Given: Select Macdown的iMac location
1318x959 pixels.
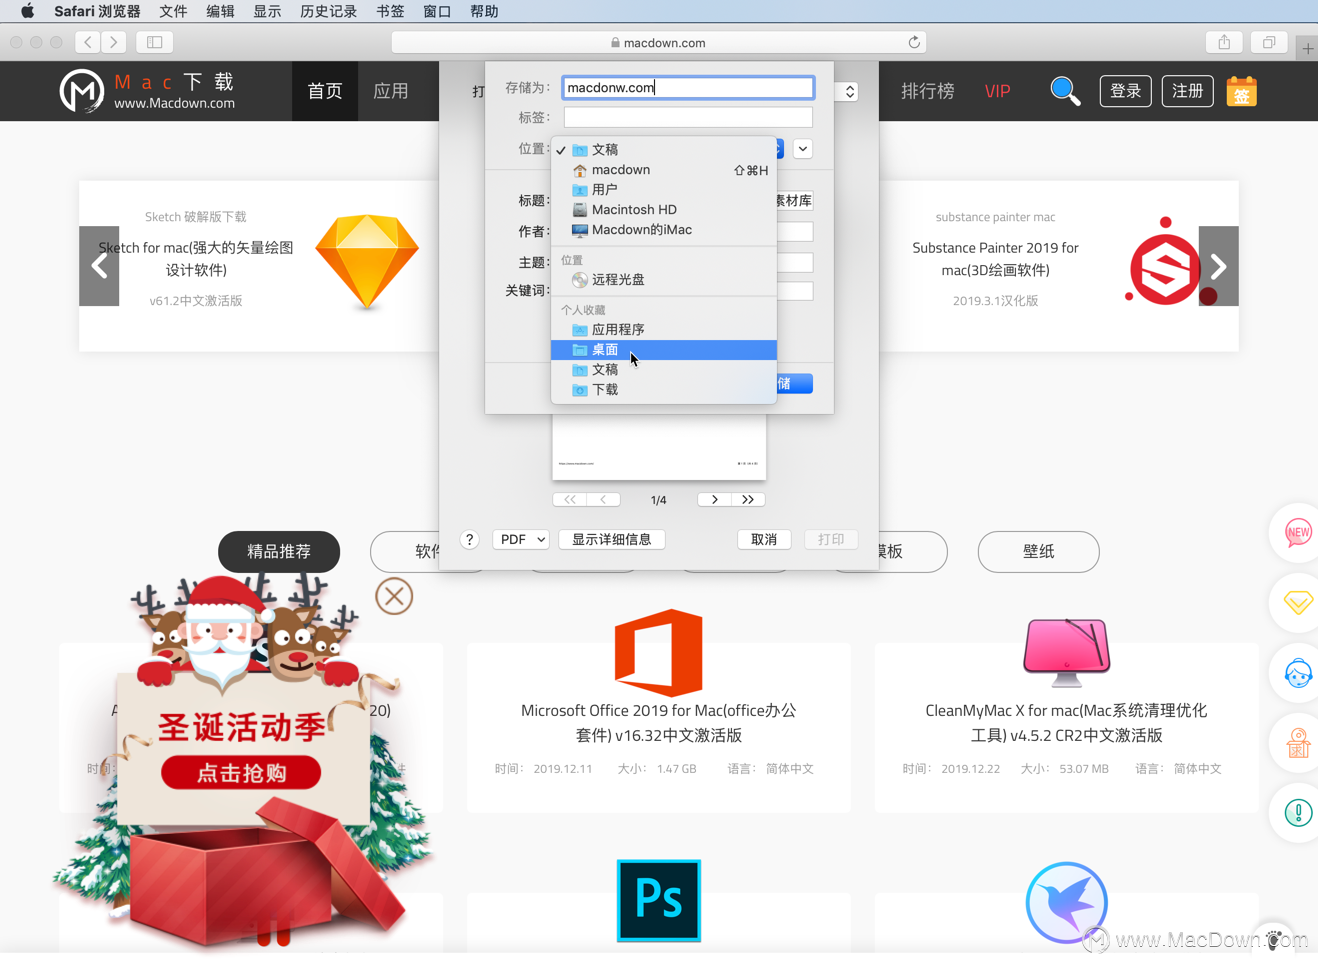Looking at the screenshot, I should [x=664, y=229].
